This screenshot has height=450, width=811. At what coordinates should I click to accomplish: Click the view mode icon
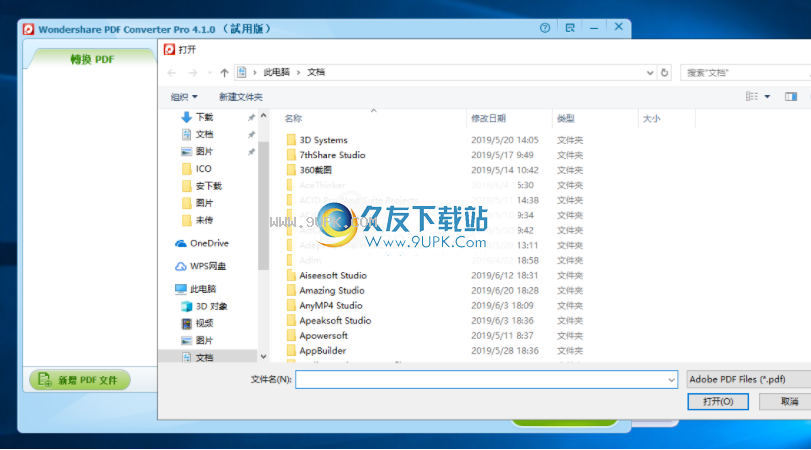pos(752,96)
